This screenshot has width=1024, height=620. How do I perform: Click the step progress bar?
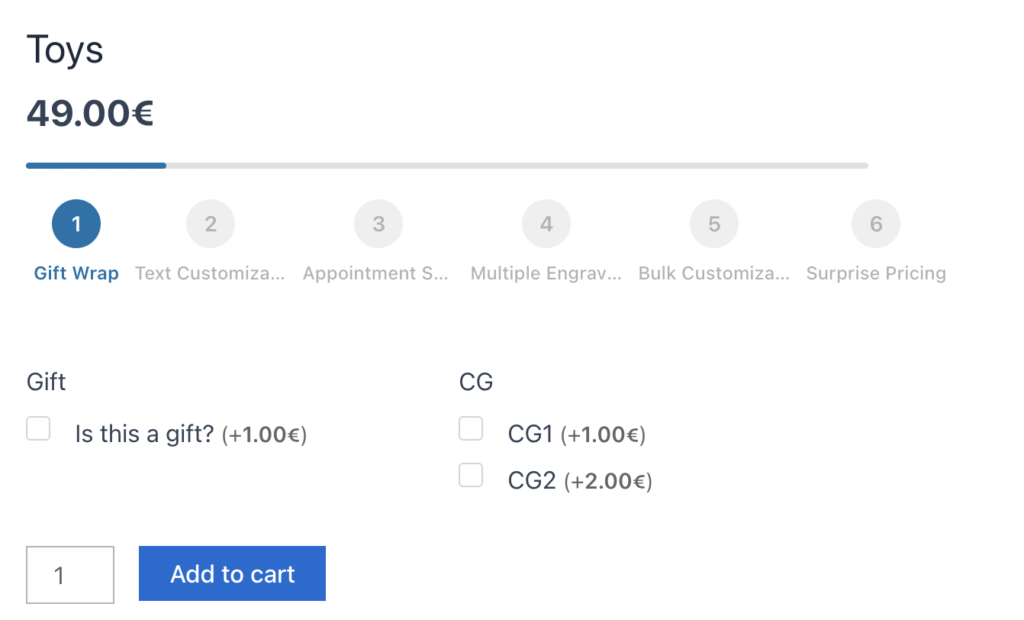[447, 165]
